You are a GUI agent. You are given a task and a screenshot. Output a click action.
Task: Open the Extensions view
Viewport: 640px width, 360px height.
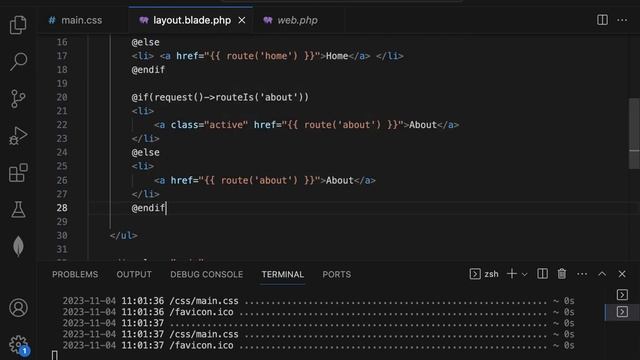pyautogui.click(x=18, y=173)
